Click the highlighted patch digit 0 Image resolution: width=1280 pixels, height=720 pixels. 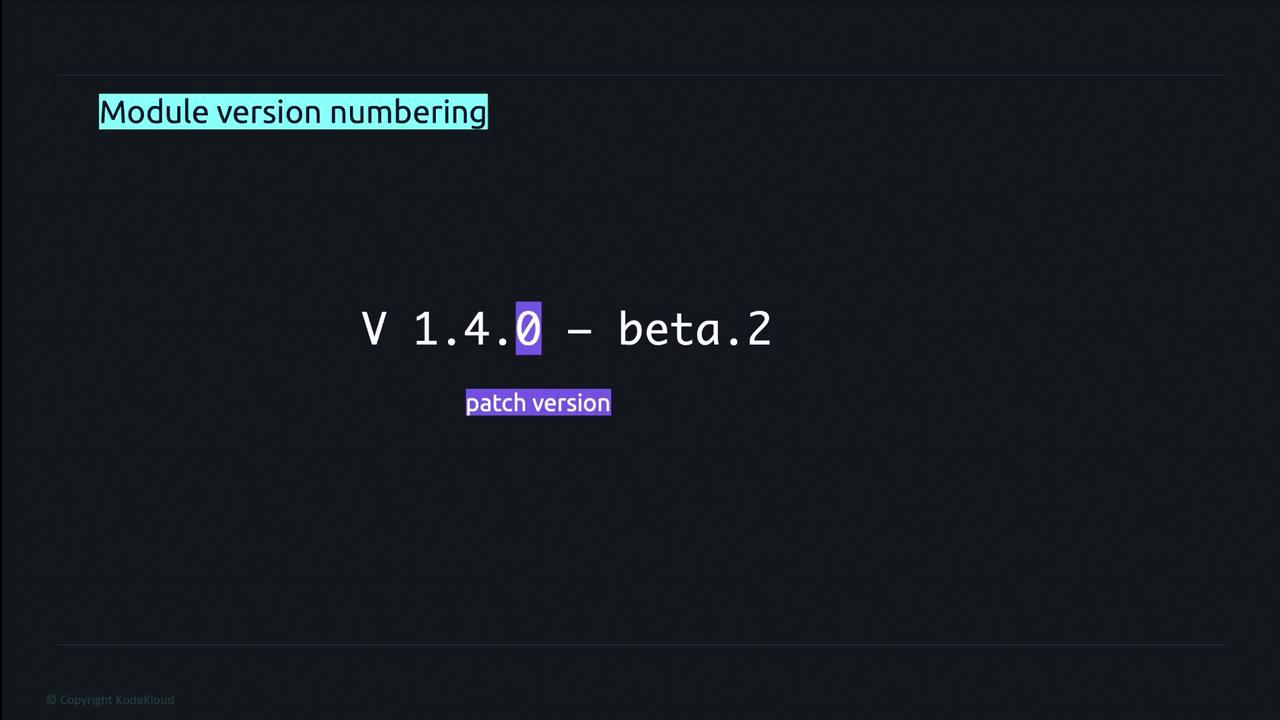(x=528, y=329)
